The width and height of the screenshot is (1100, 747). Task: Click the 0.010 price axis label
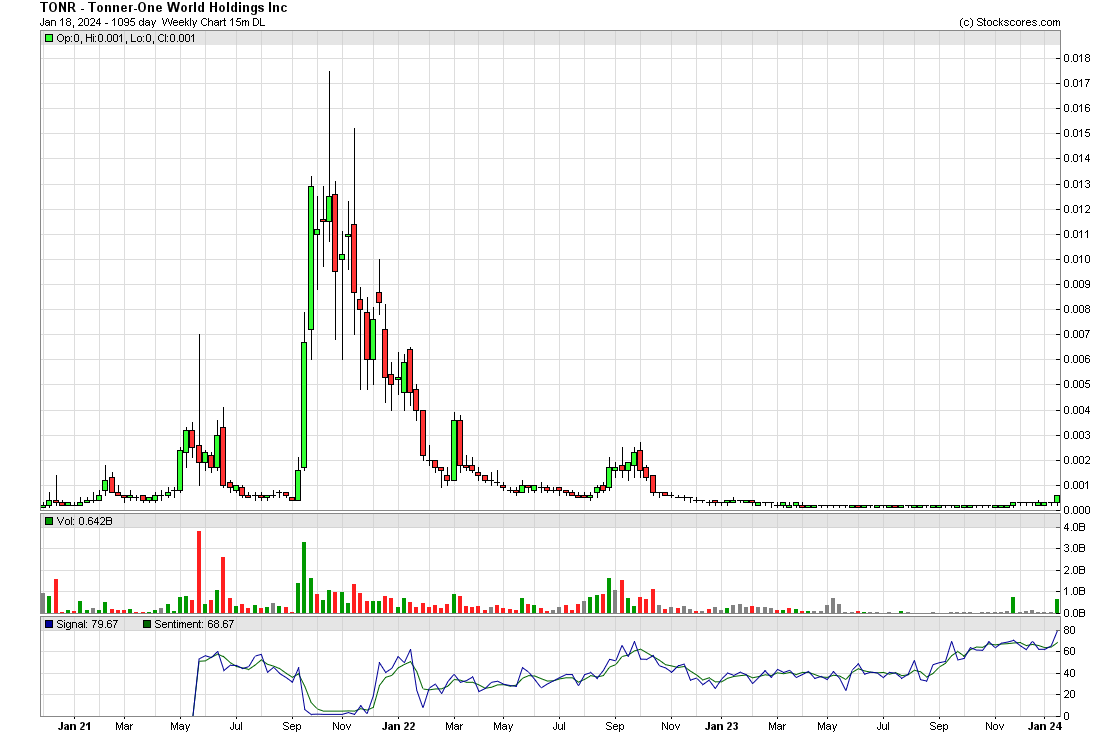(1077, 260)
